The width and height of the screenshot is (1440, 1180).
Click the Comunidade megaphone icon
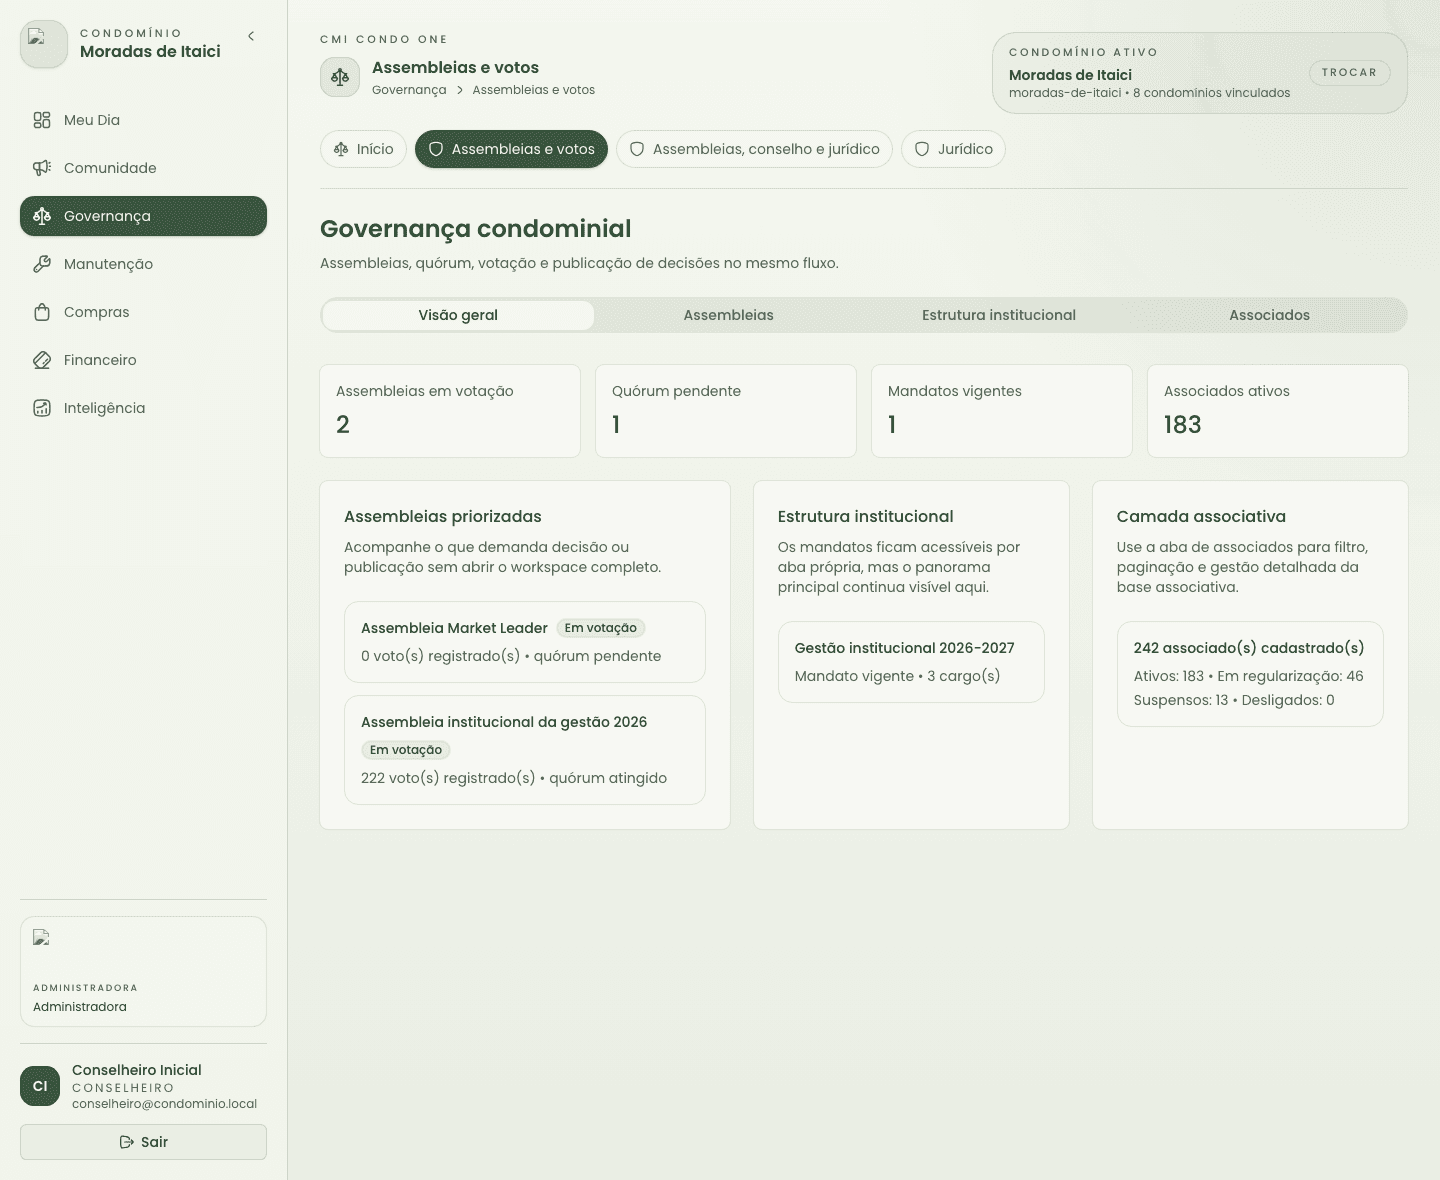pos(42,168)
